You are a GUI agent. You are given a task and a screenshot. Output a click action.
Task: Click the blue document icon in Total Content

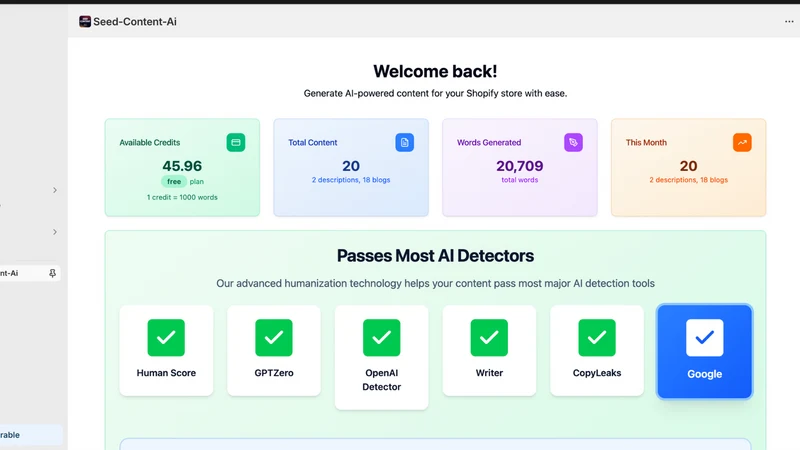pyautogui.click(x=405, y=142)
